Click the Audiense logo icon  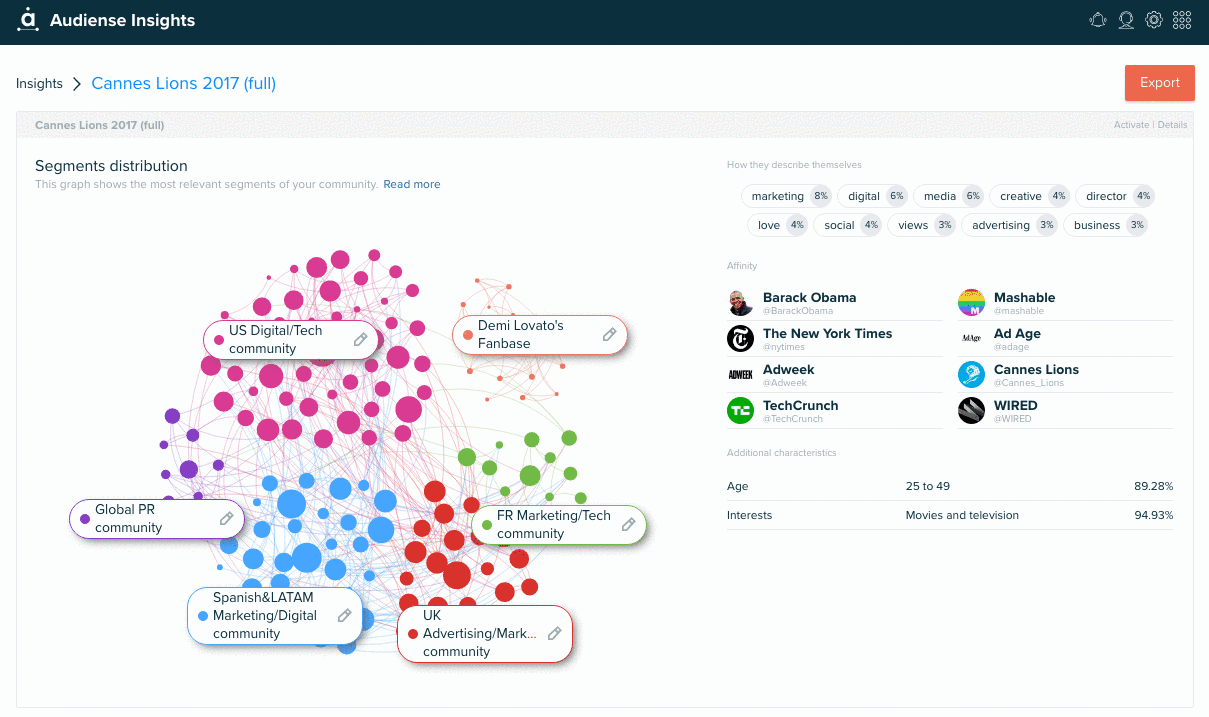[27, 20]
